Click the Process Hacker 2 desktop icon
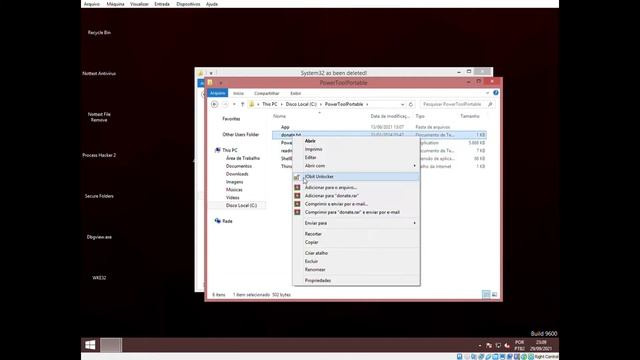Viewport: 640px width, 360px height. [x=99, y=155]
